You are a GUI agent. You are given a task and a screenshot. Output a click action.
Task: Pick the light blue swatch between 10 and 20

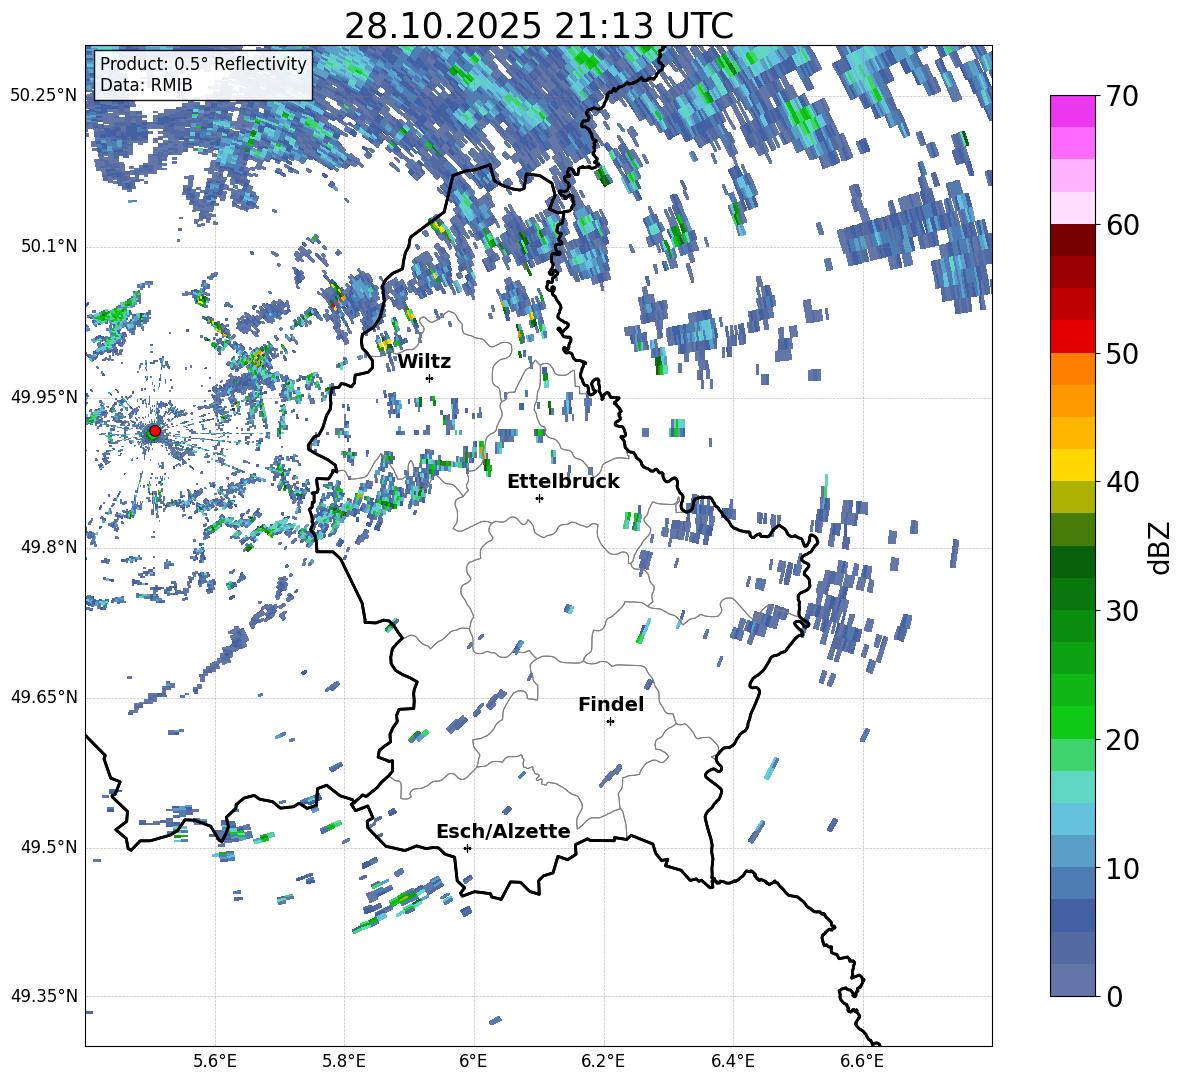pos(1072,819)
